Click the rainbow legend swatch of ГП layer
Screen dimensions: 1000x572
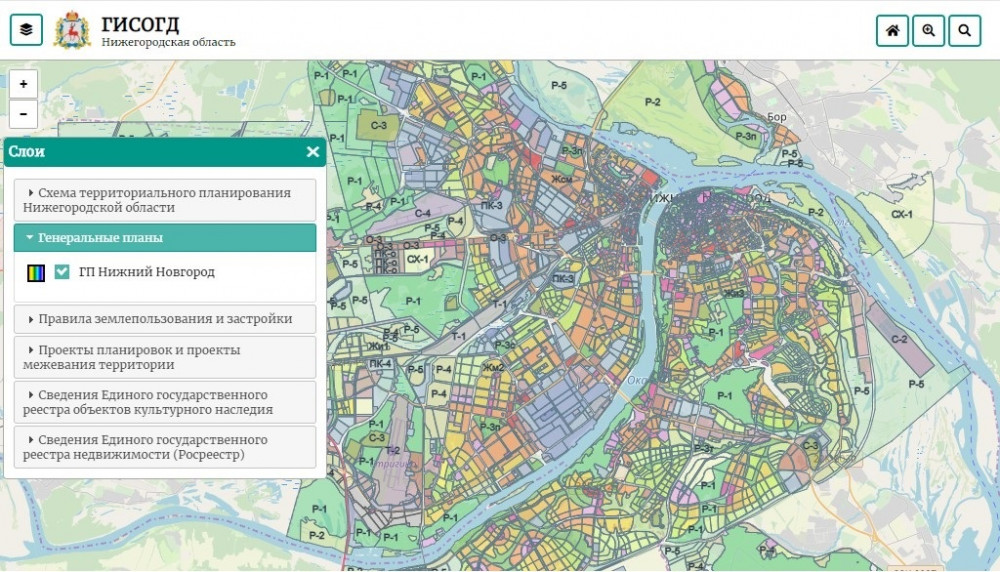pos(36,272)
